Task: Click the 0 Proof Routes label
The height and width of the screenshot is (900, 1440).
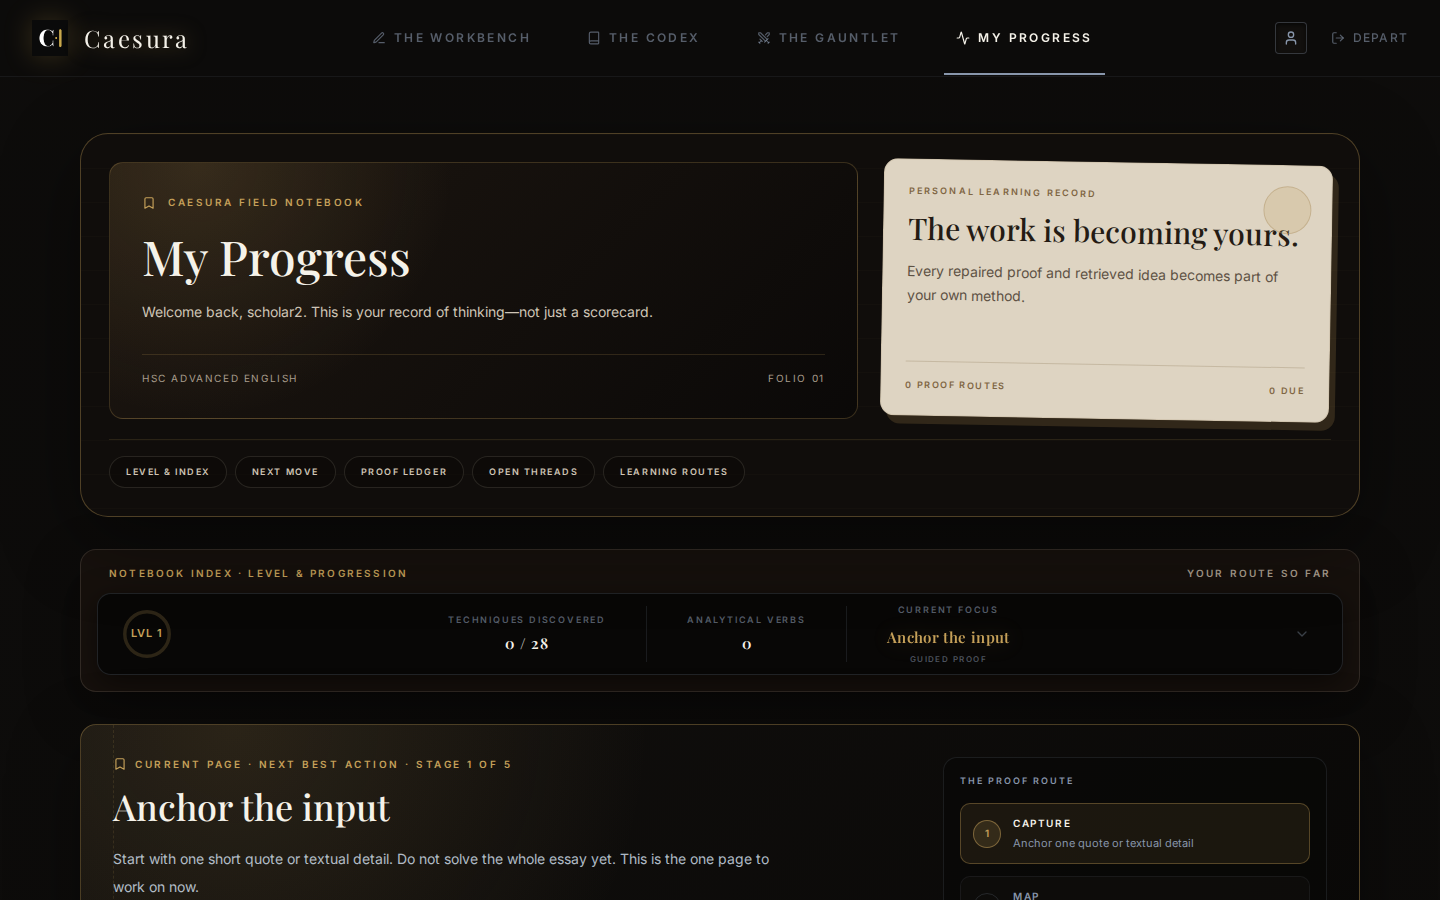Action: [x=955, y=385]
